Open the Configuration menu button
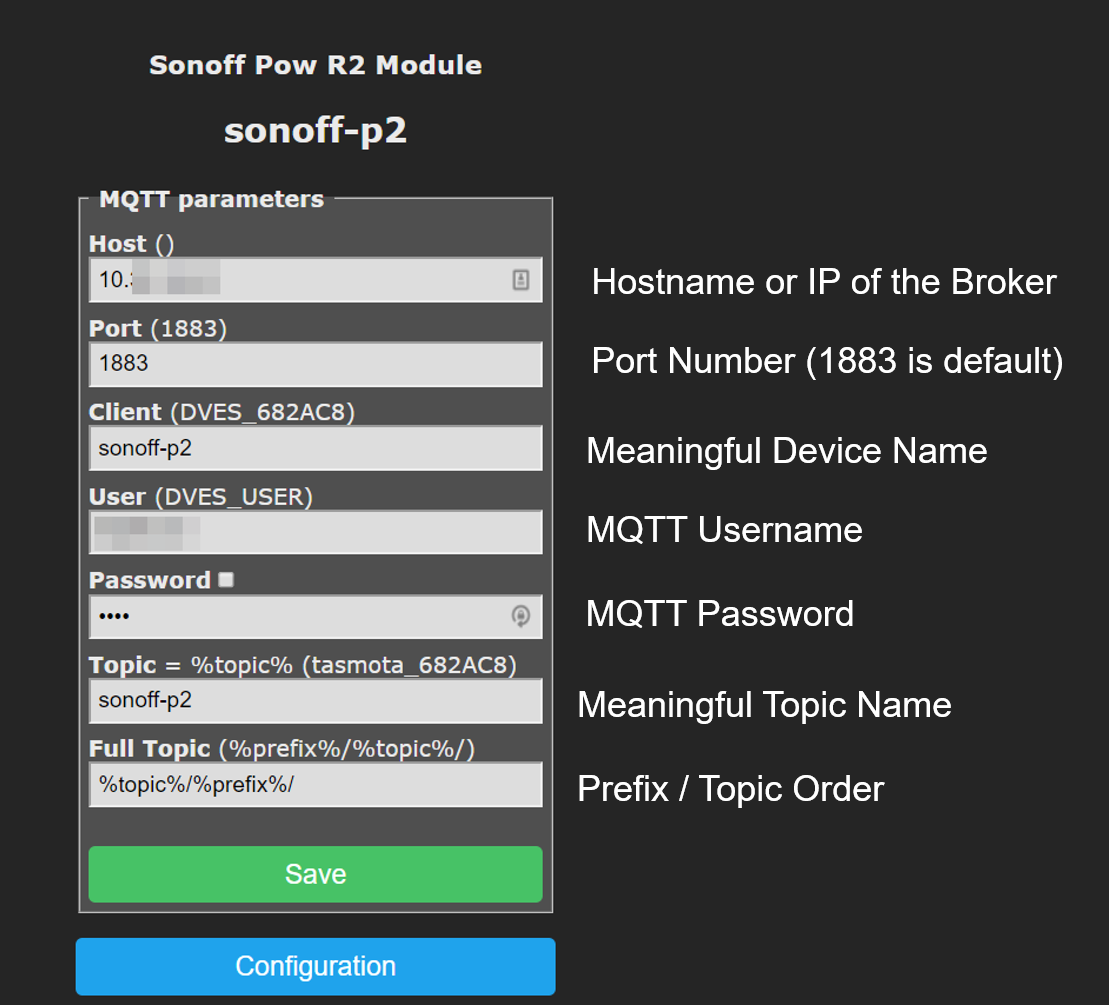Screen dimensions: 1110x1005 [315, 966]
